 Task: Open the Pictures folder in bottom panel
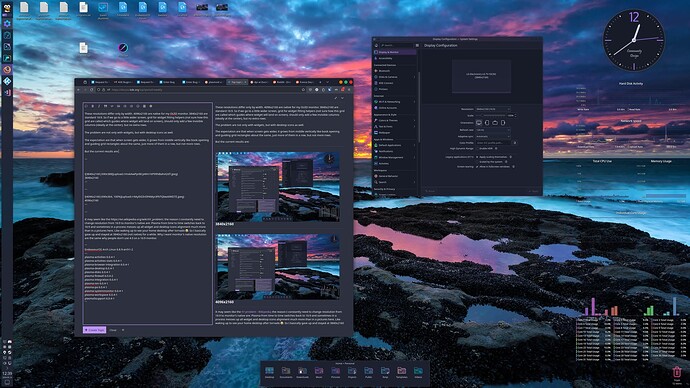335,373
